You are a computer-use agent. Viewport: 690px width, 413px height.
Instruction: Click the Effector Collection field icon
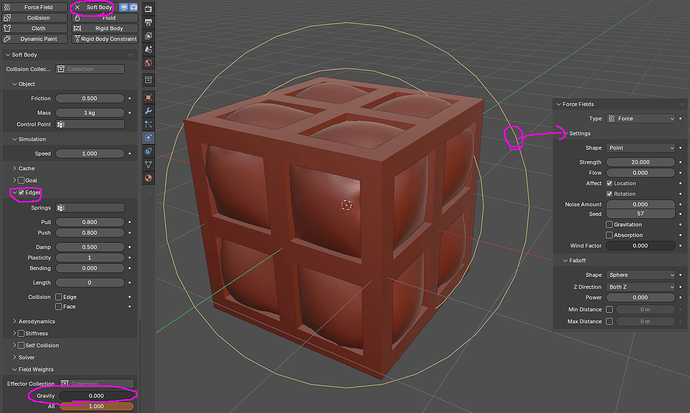pyautogui.click(x=65, y=384)
